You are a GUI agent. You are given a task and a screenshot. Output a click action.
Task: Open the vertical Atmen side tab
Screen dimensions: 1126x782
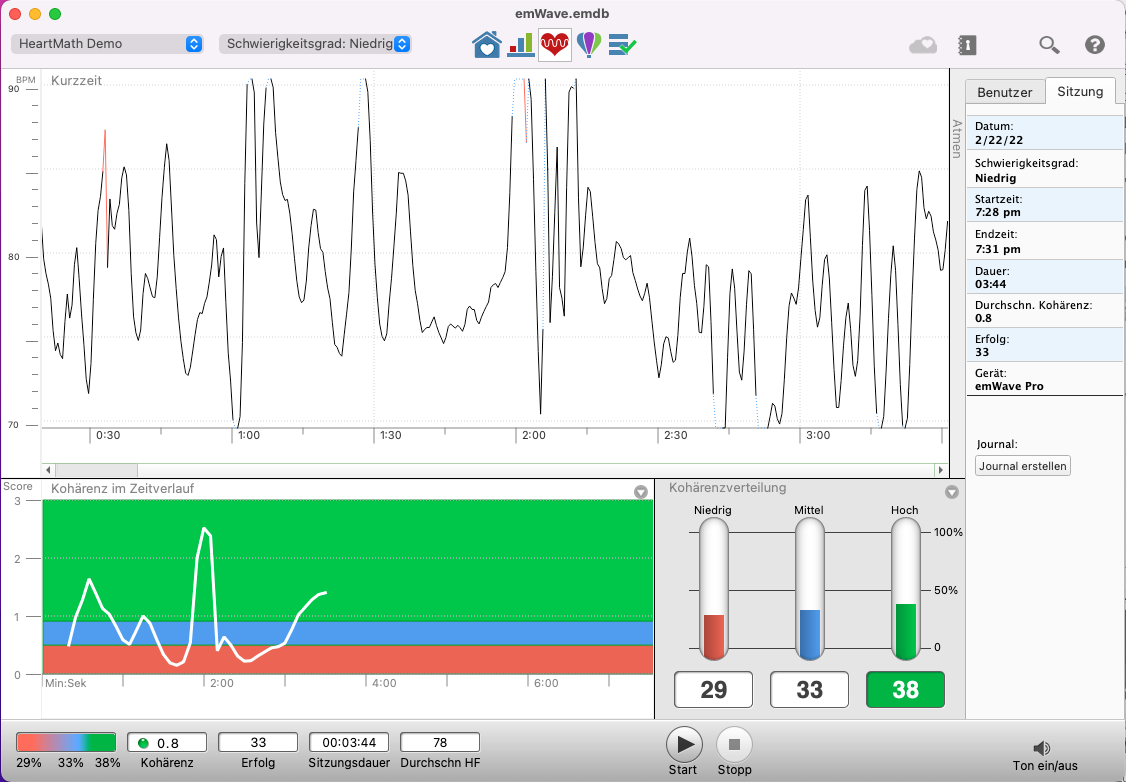click(x=957, y=139)
